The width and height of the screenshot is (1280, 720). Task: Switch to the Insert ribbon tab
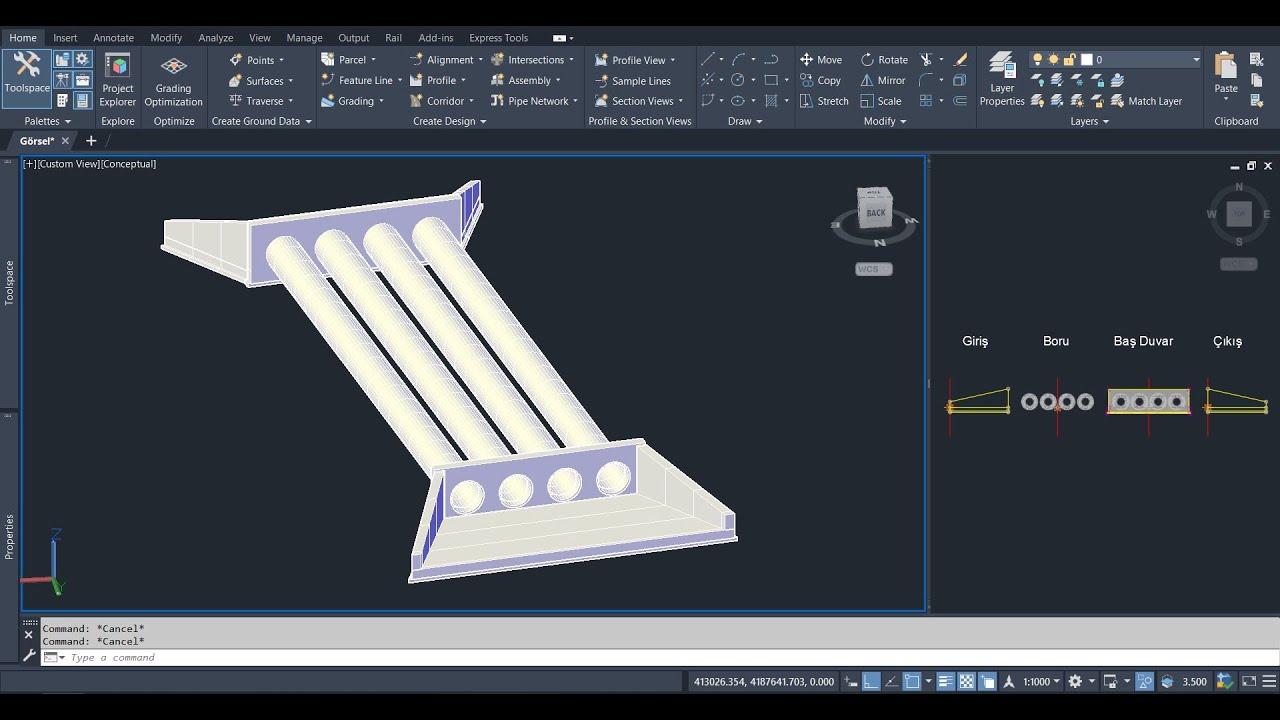click(65, 38)
